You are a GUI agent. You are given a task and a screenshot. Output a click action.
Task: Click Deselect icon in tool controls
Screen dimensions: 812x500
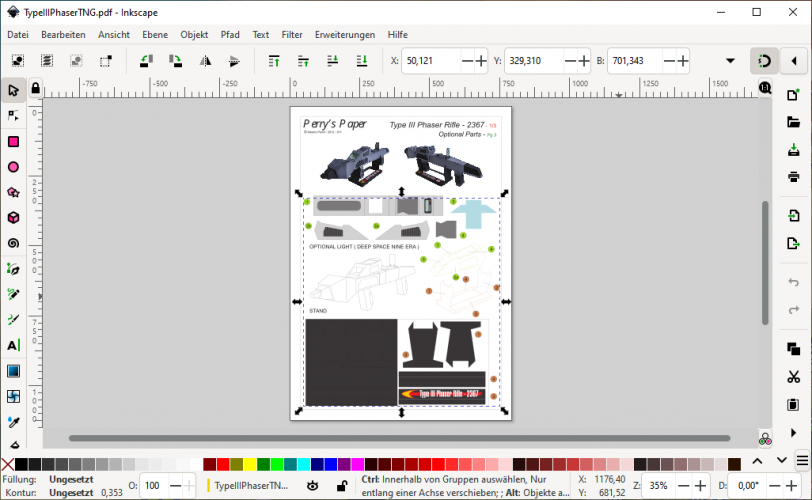76,61
